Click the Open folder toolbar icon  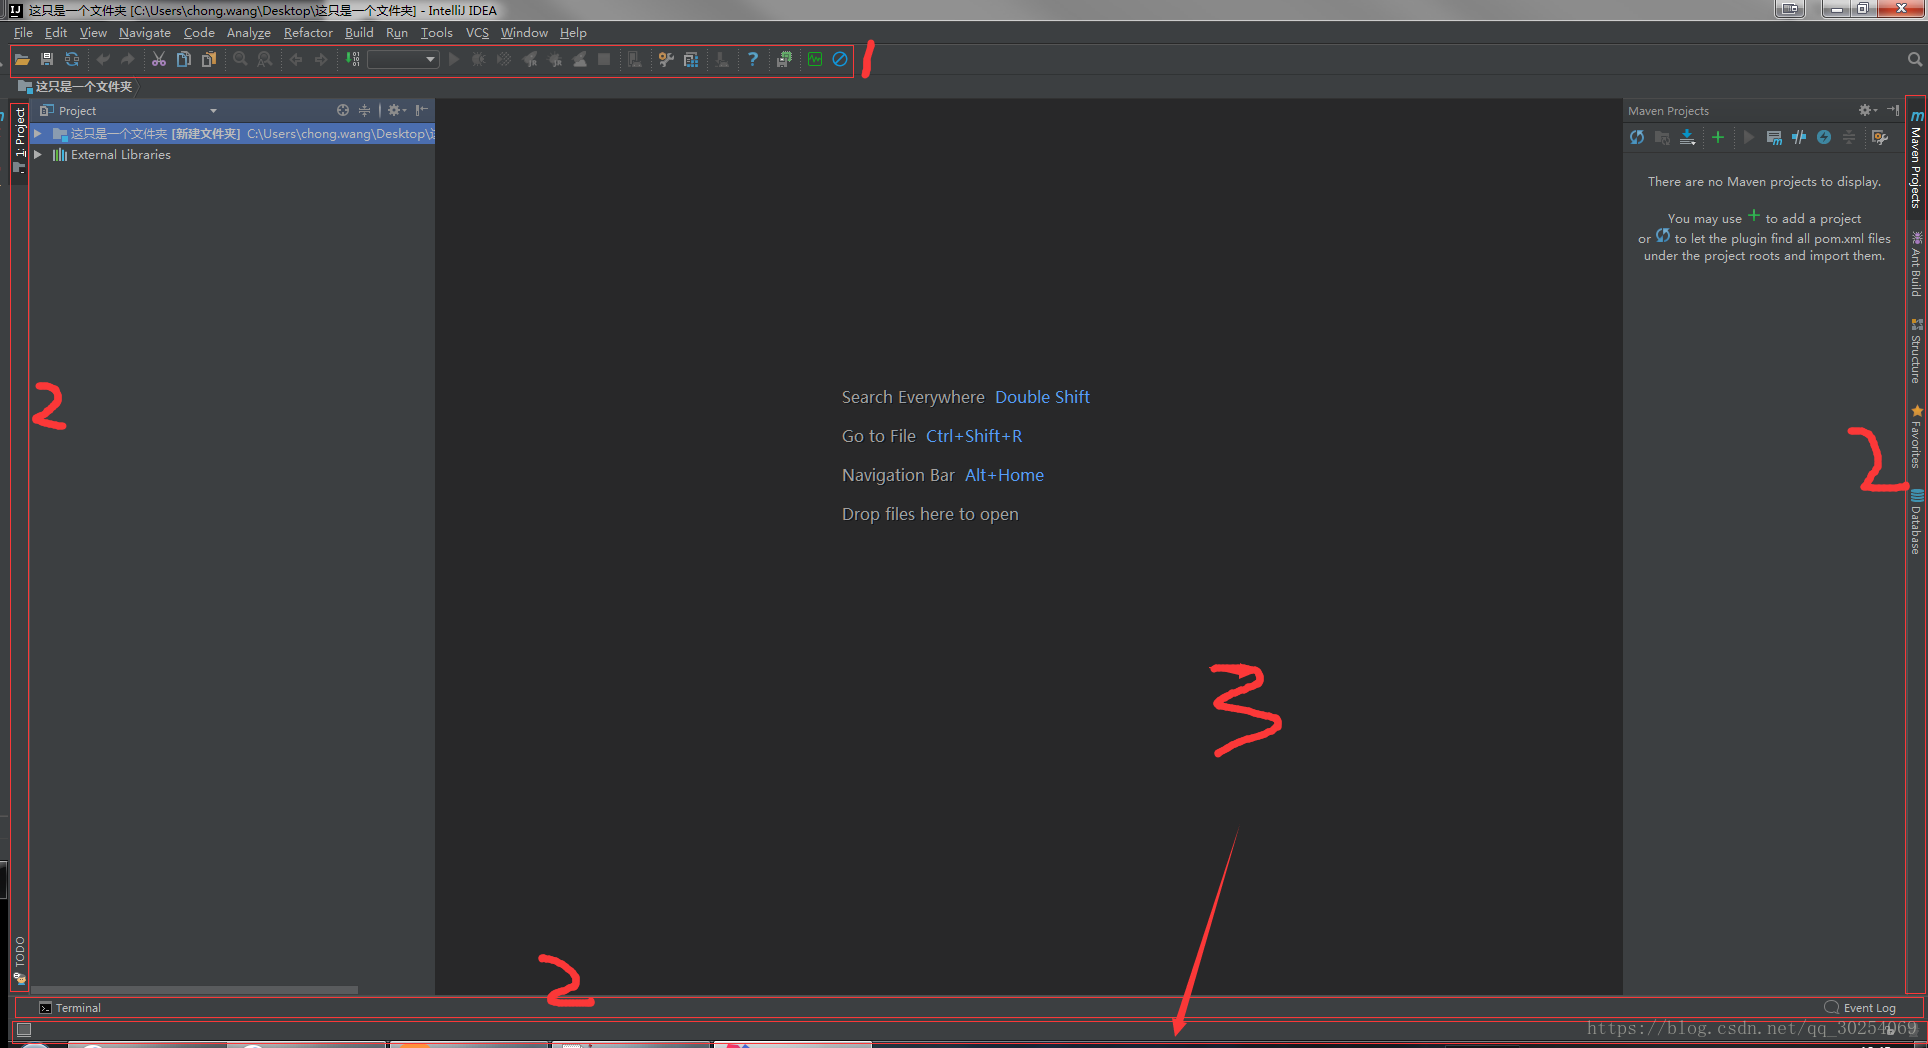tap(22, 60)
